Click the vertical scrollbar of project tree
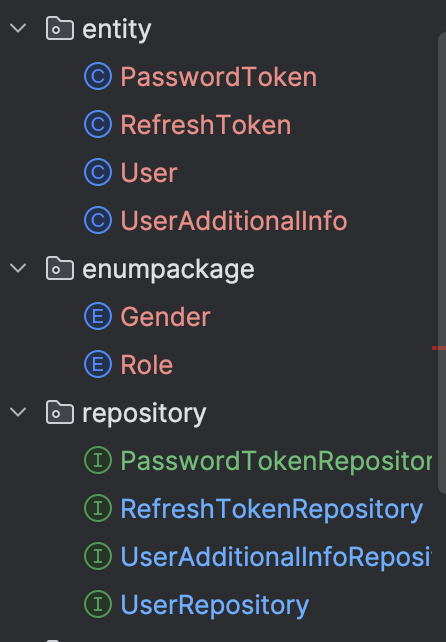446x642 pixels. pos(442,262)
